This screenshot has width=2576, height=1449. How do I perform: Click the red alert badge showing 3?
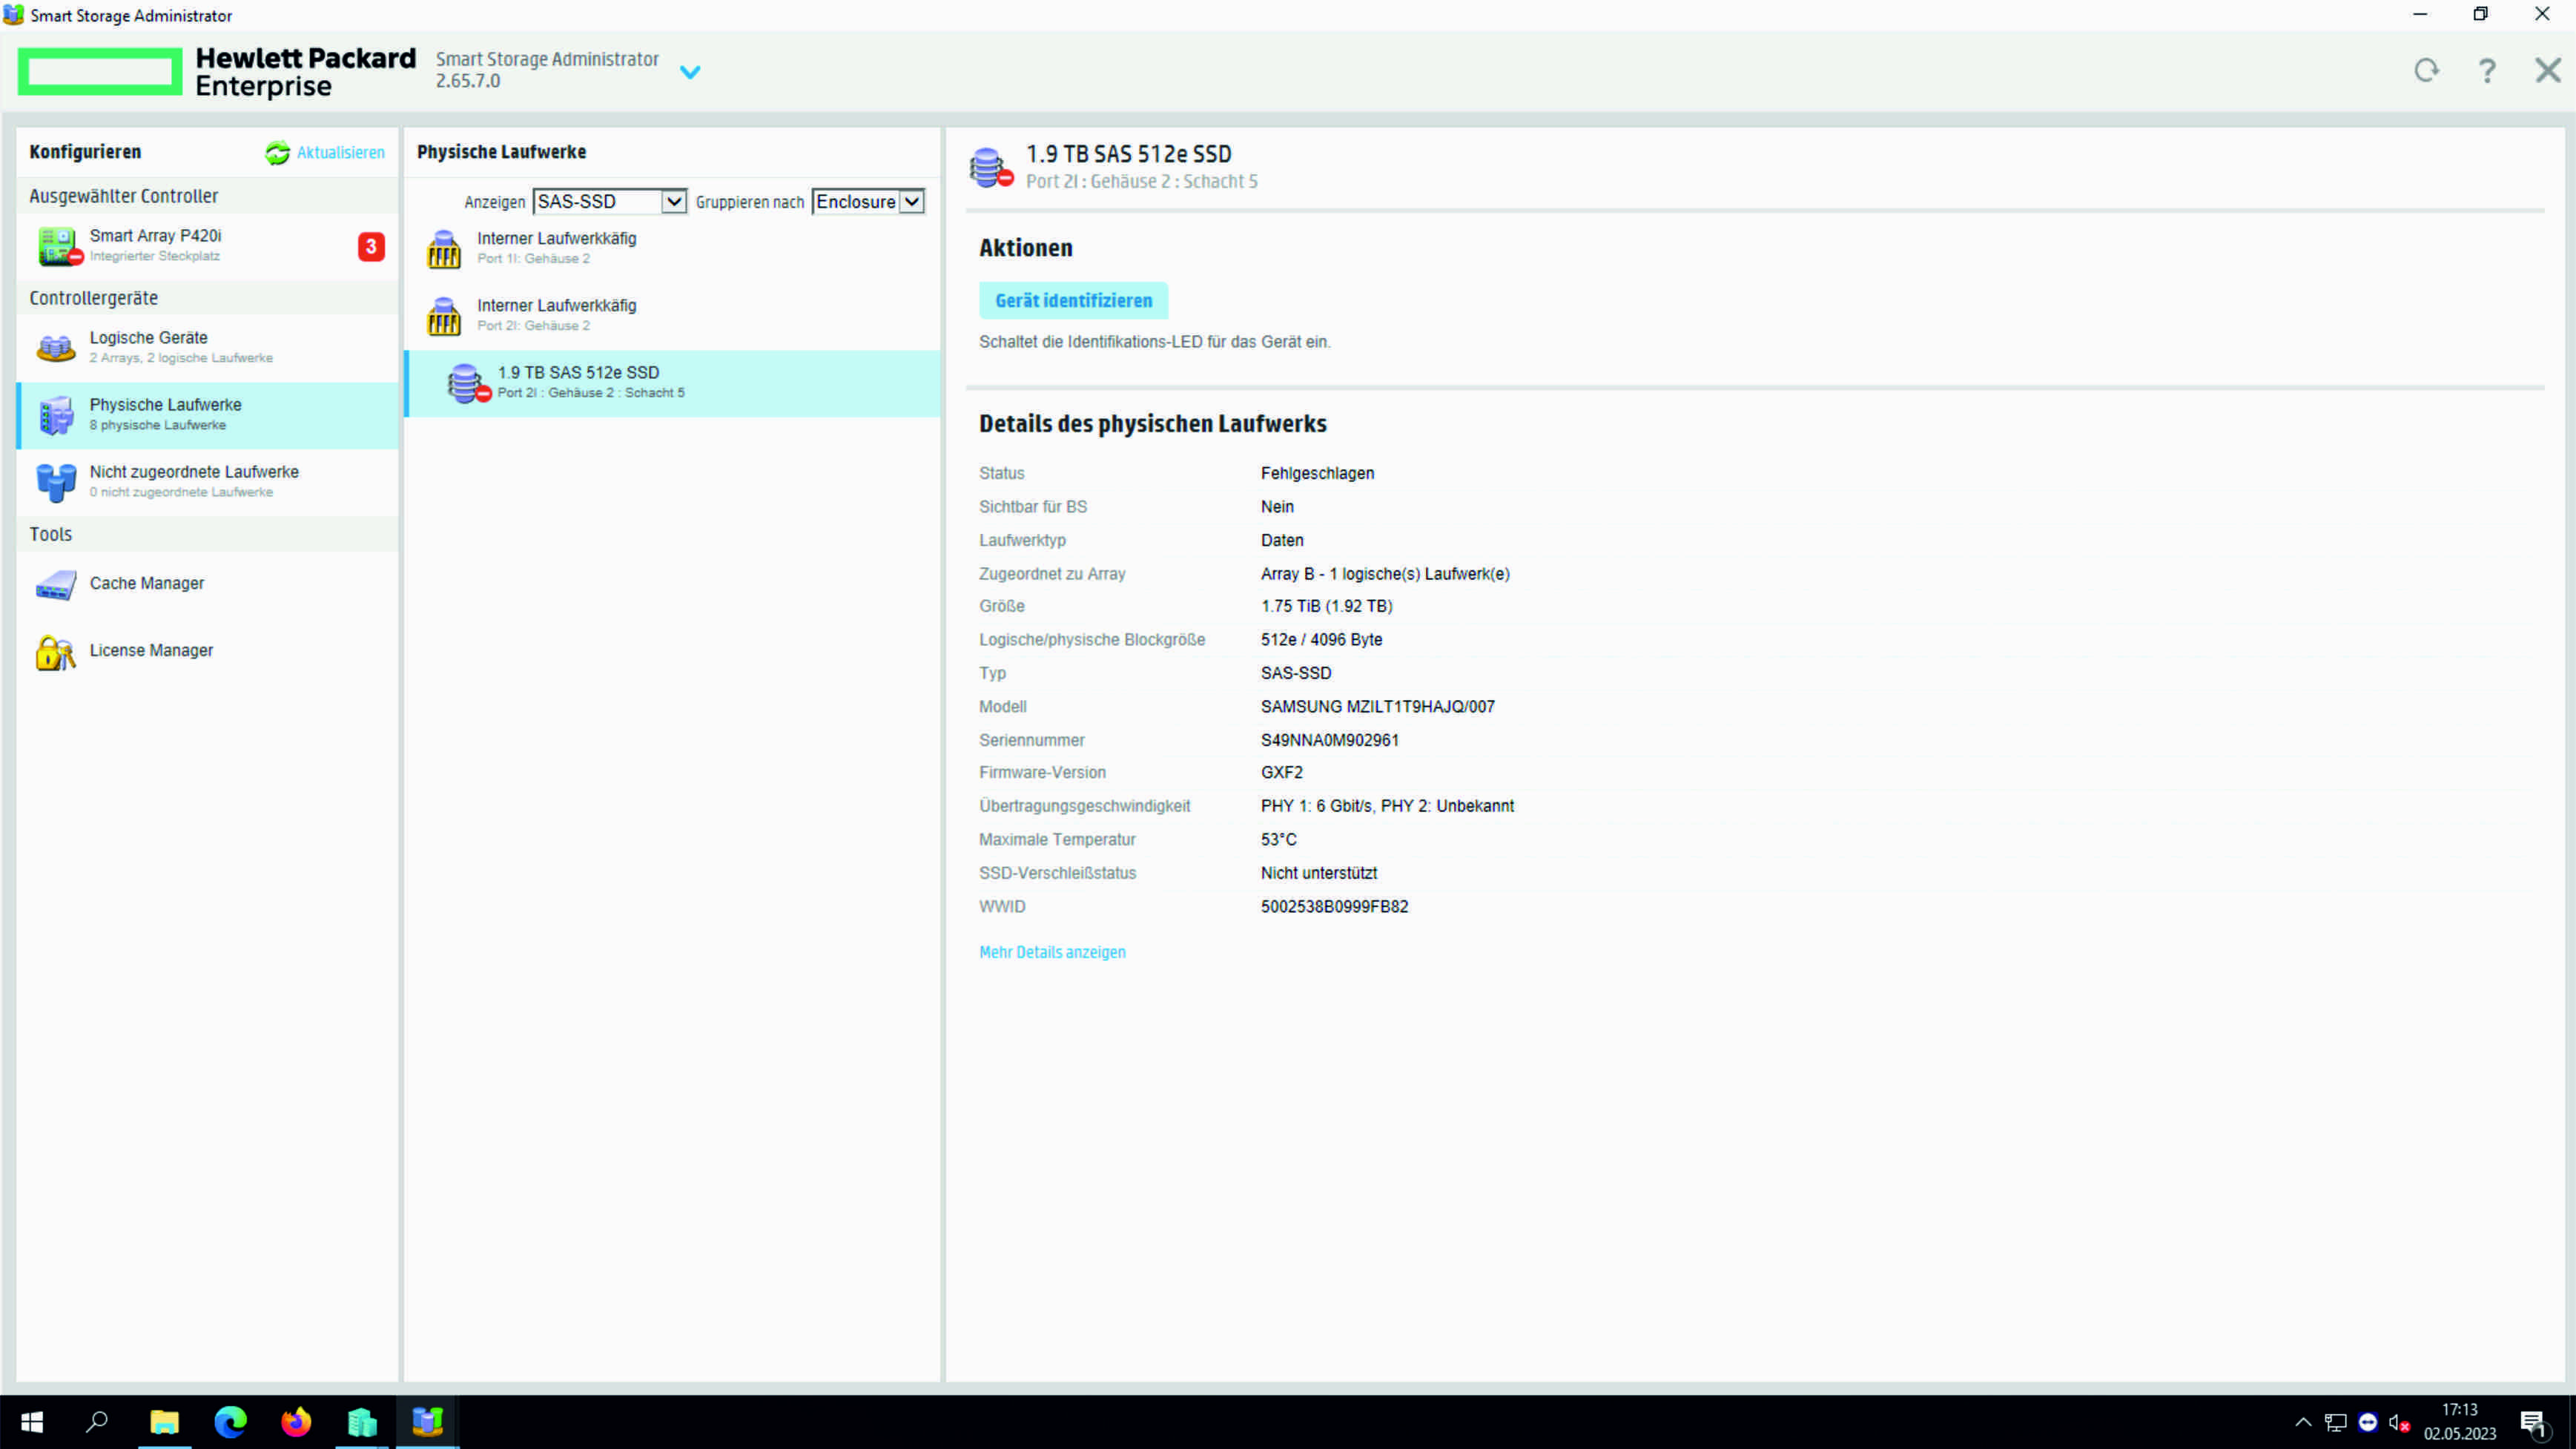pos(371,246)
